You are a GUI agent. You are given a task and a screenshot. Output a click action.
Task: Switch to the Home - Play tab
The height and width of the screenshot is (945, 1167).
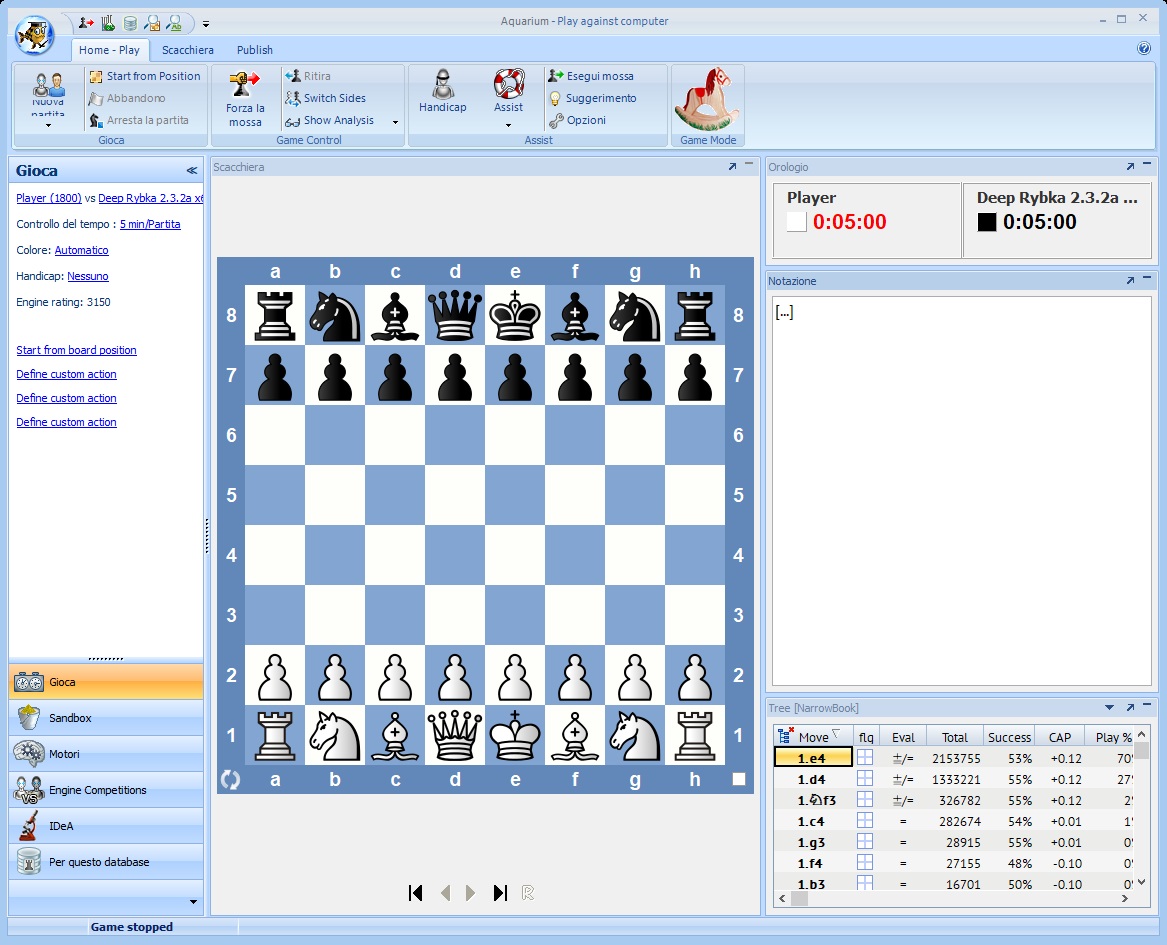coord(109,50)
